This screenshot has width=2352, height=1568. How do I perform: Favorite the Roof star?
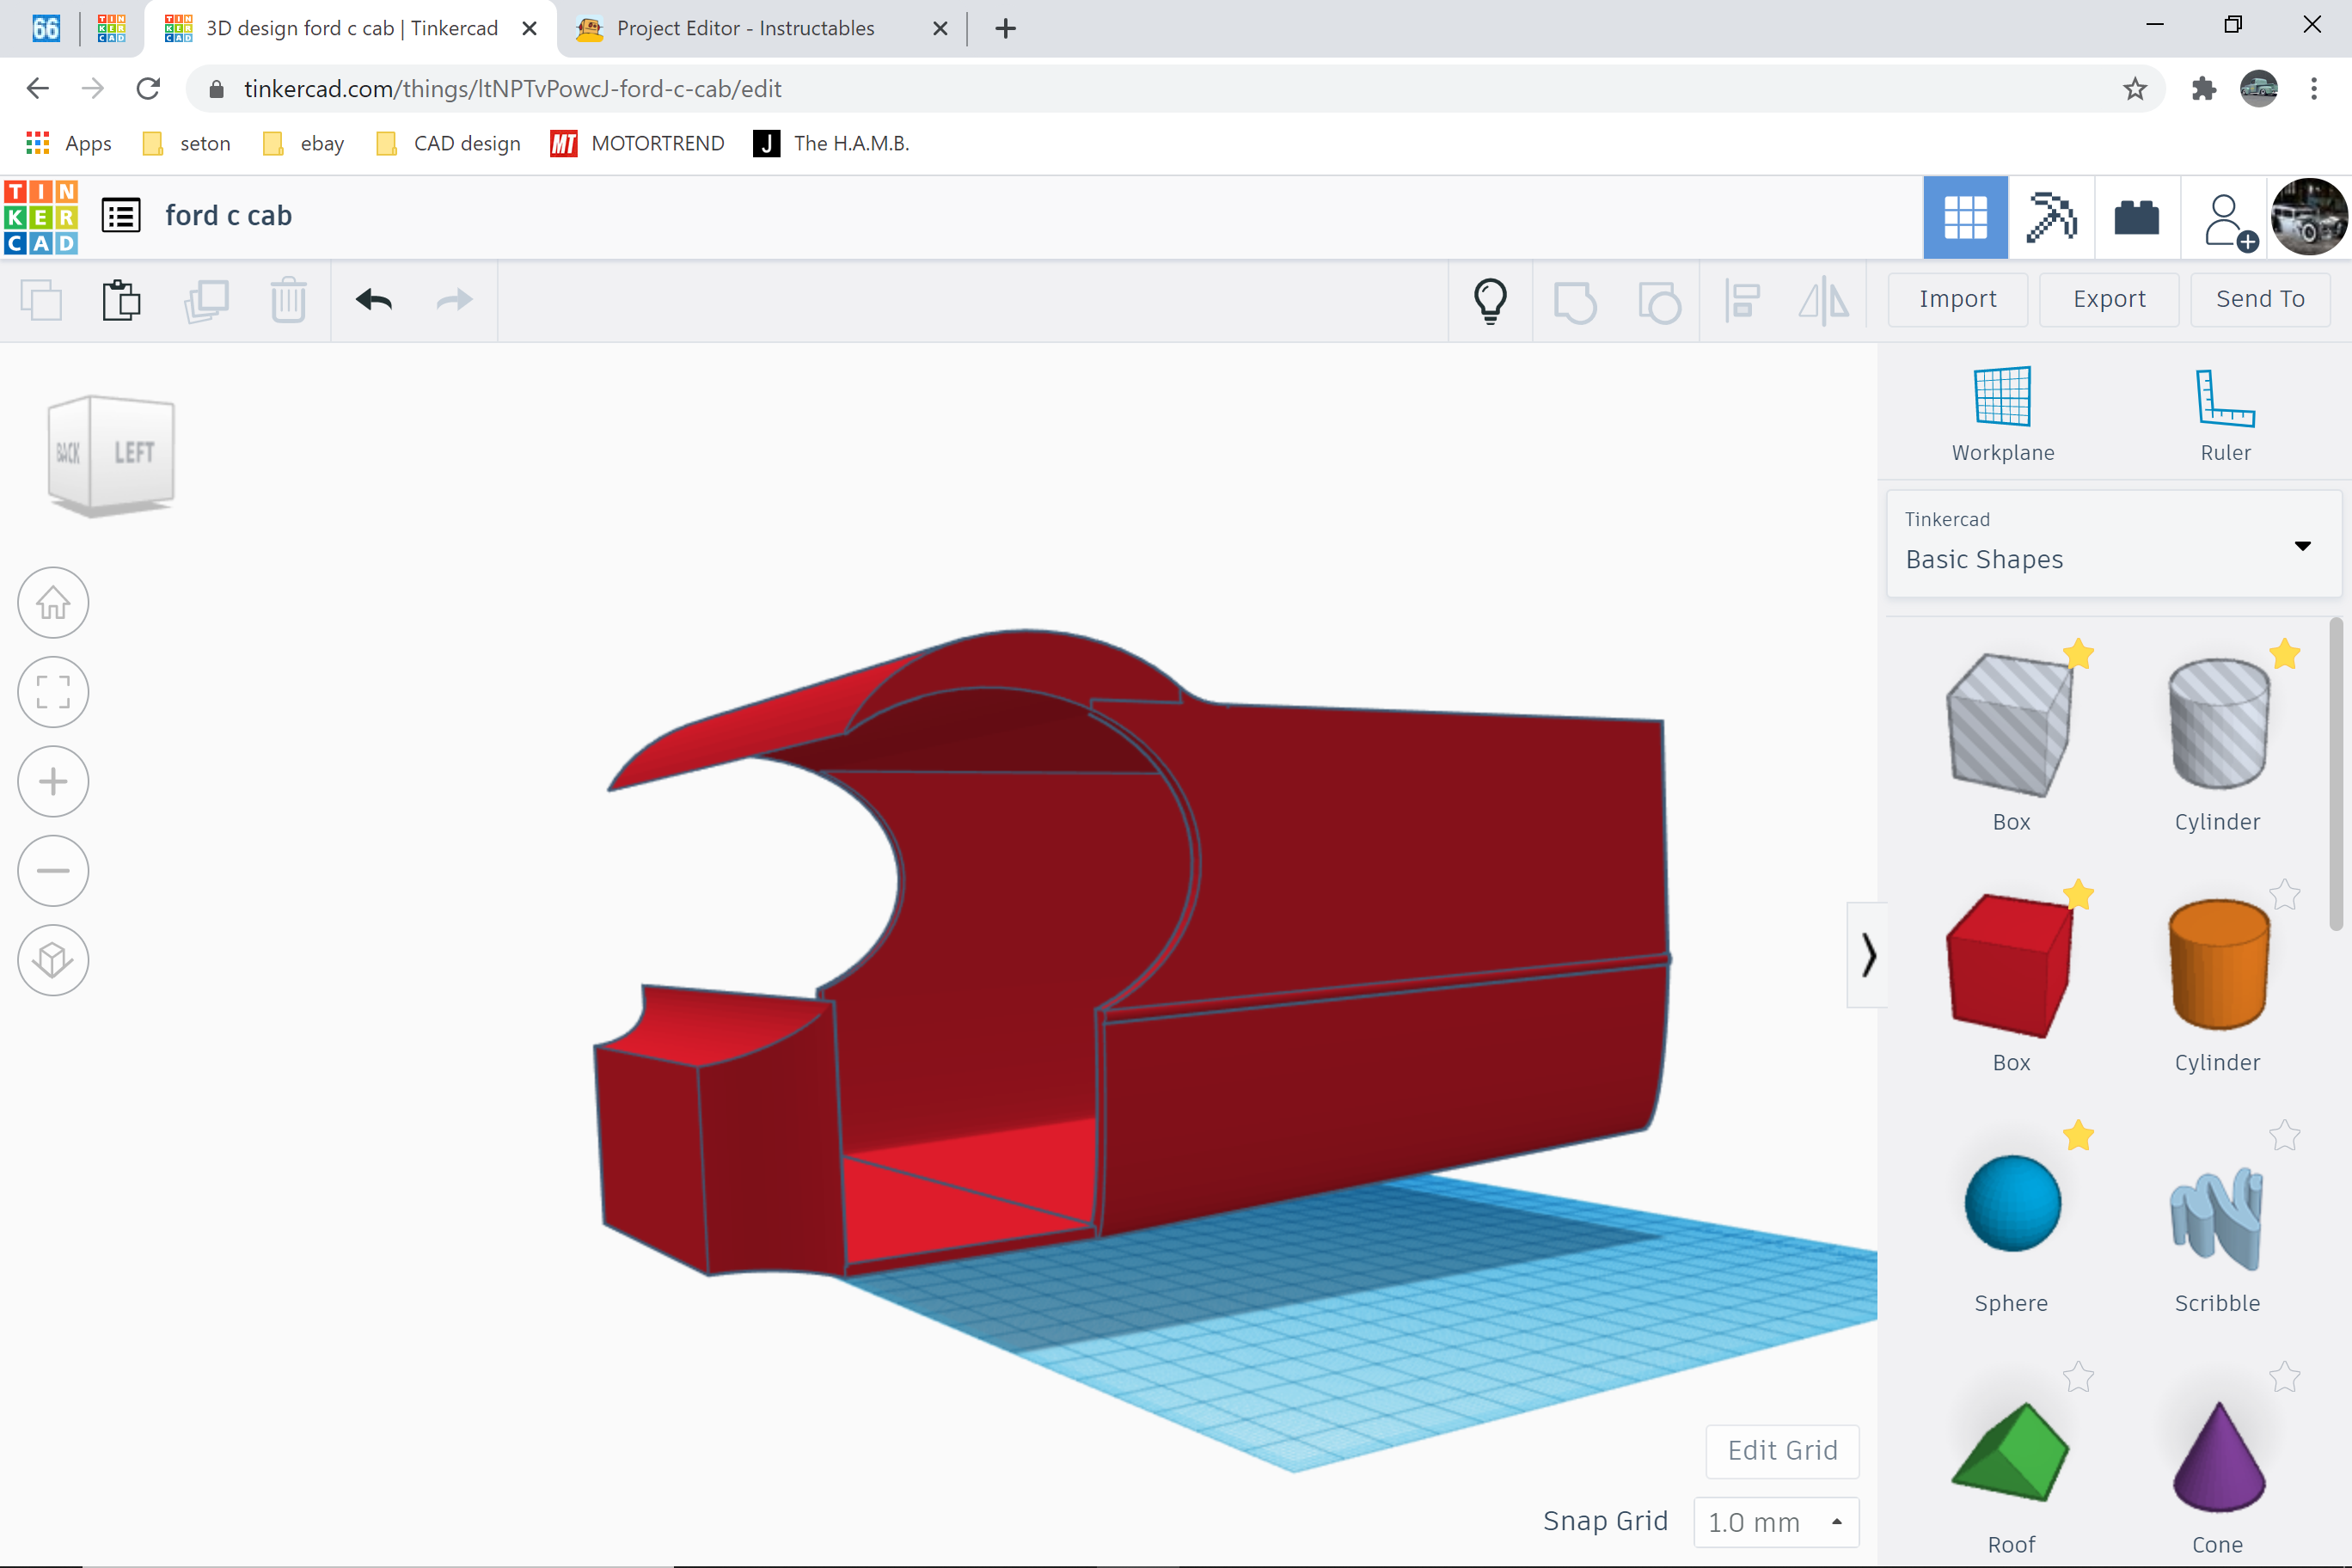[x=2078, y=1377]
